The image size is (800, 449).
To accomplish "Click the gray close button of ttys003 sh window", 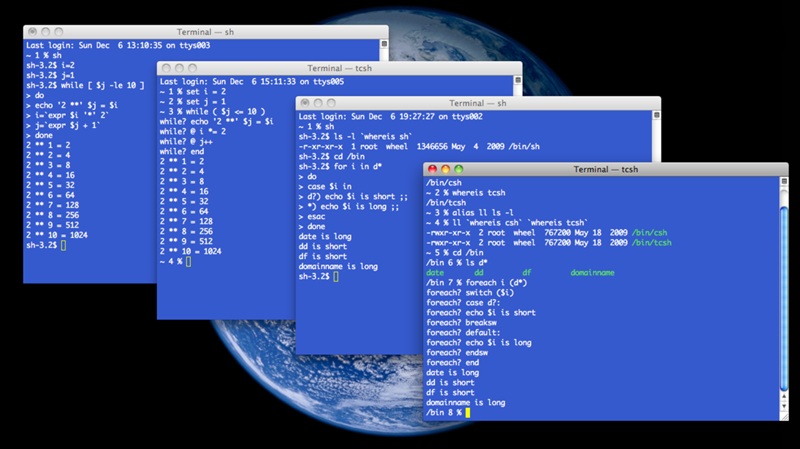I will (32, 32).
